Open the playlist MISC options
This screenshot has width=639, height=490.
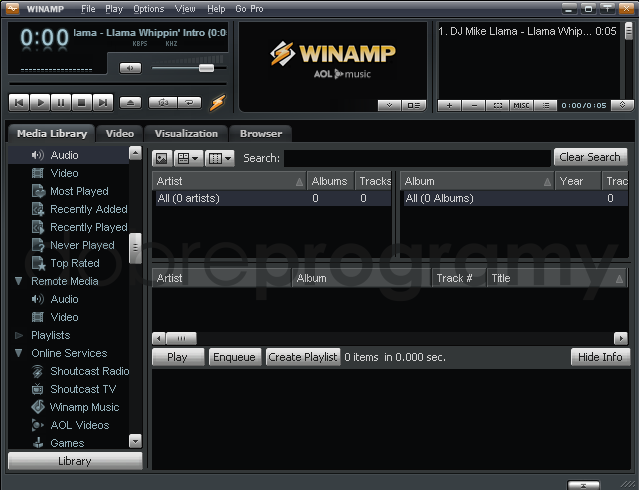(521, 106)
